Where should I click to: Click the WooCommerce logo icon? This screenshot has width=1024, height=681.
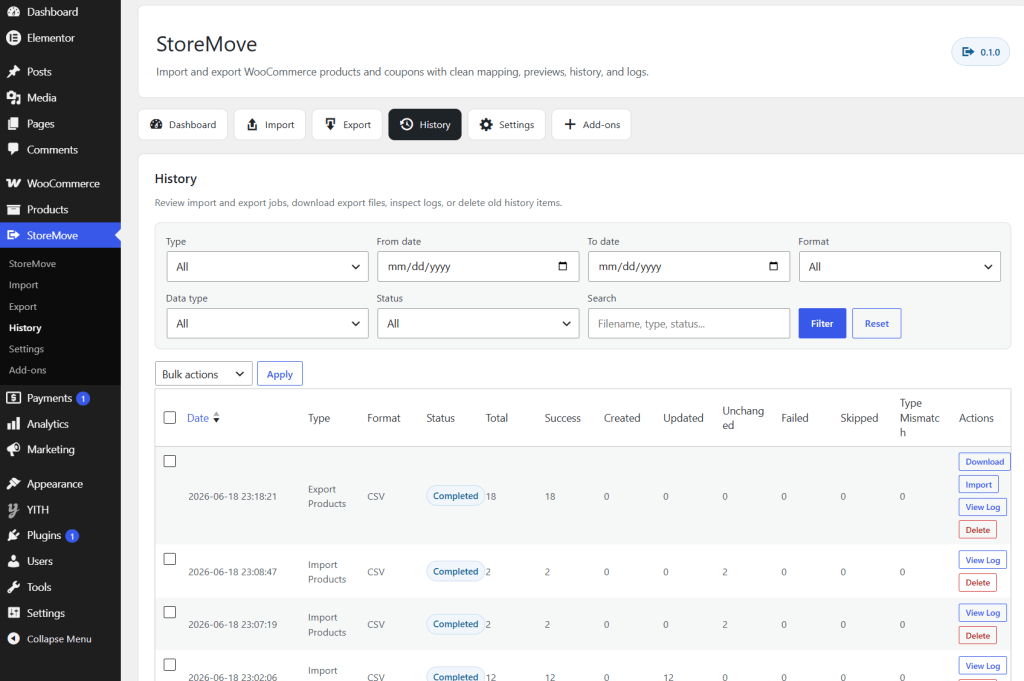tap(13, 183)
